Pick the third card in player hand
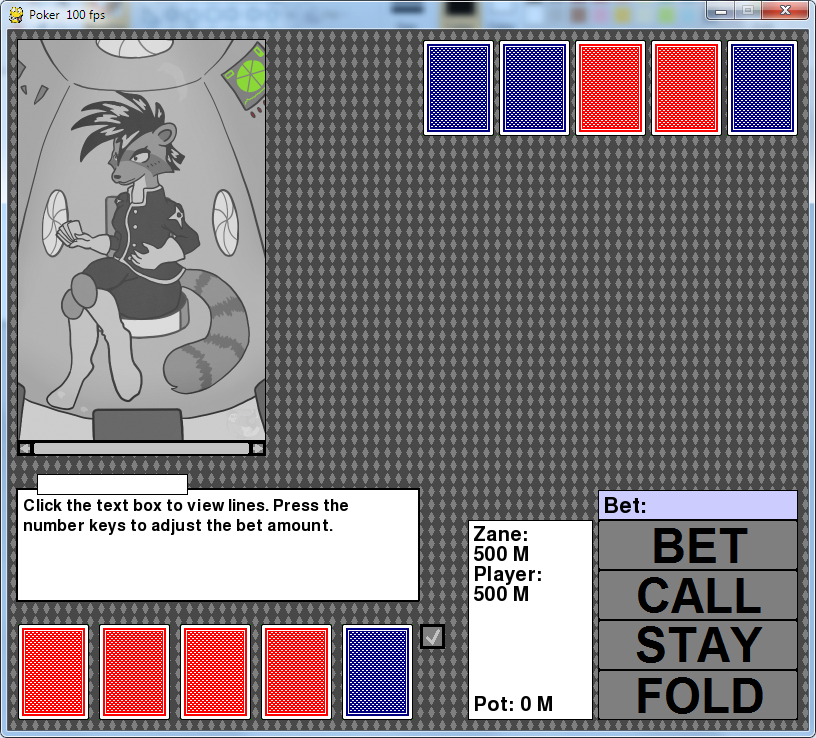 click(x=216, y=672)
